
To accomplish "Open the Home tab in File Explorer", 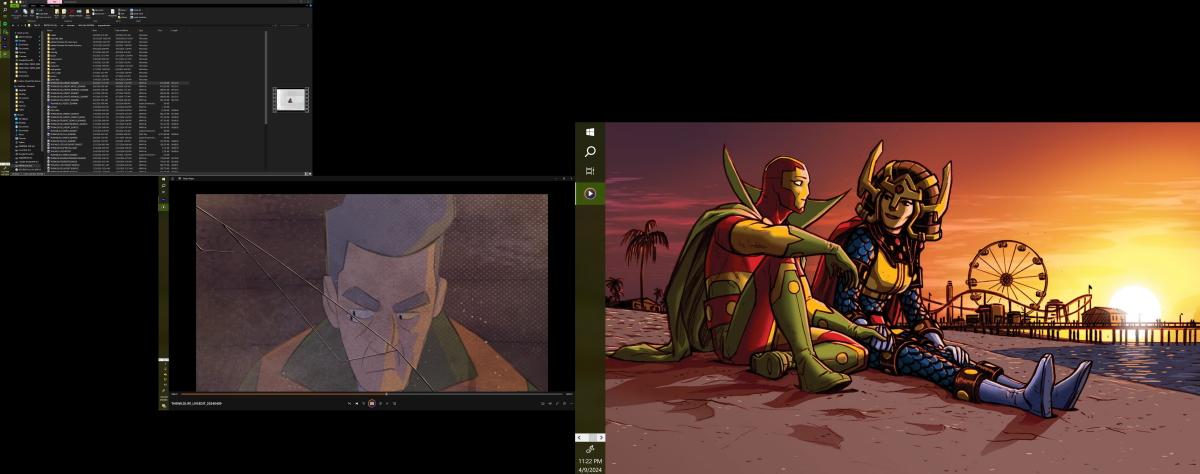I will pos(24,6).
